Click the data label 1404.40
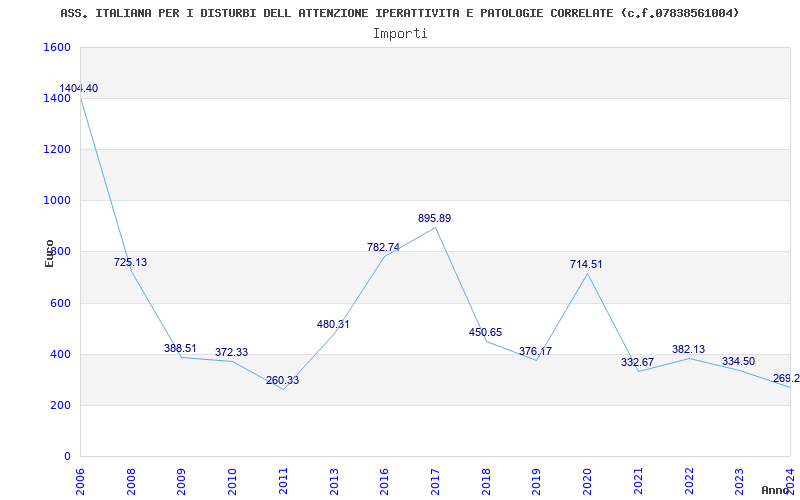Image resolution: width=800 pixels, height=500 pixels. coord(79,88)
